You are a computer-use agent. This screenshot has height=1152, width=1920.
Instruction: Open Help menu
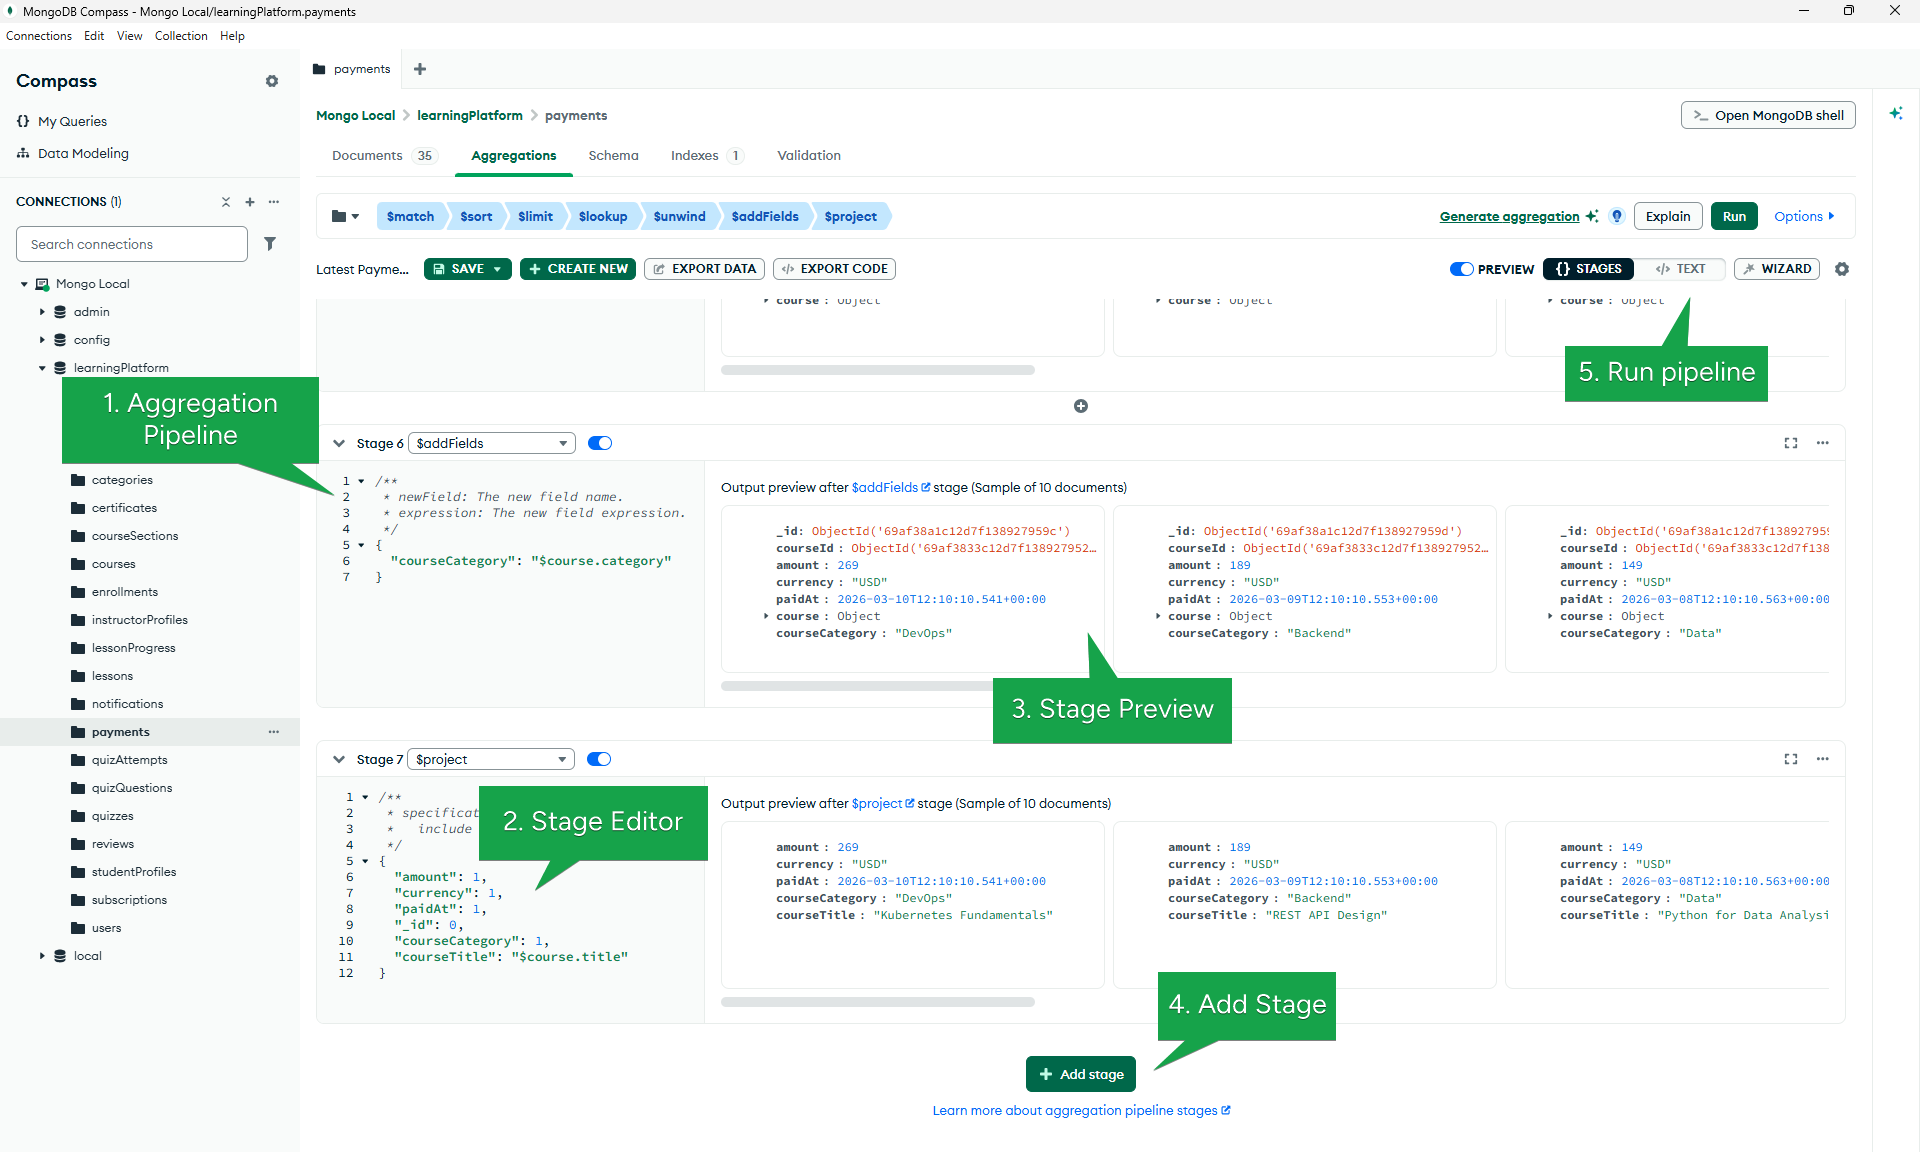pyautogui.click(x=232, y=36)
